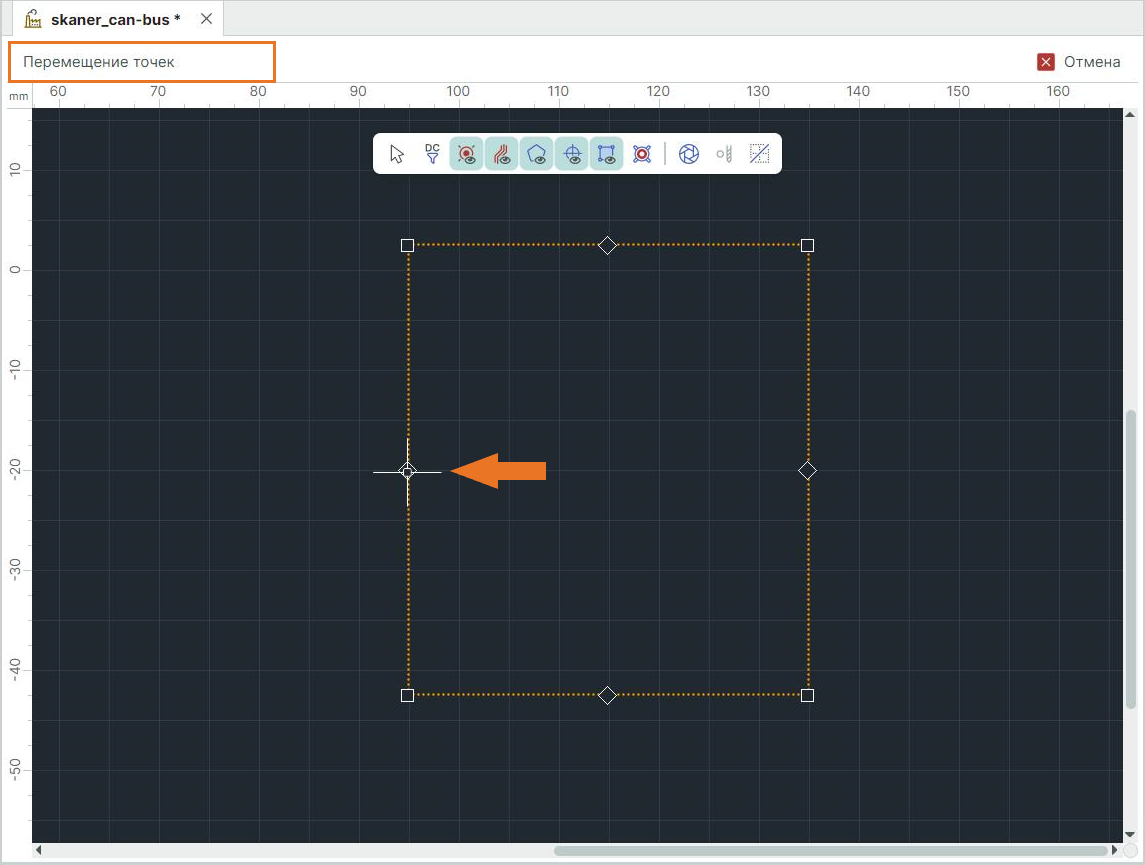This screenshot has width=1145, height=865.
Task: Close the skaner_can-bus tab
Action: coord(206,19)
